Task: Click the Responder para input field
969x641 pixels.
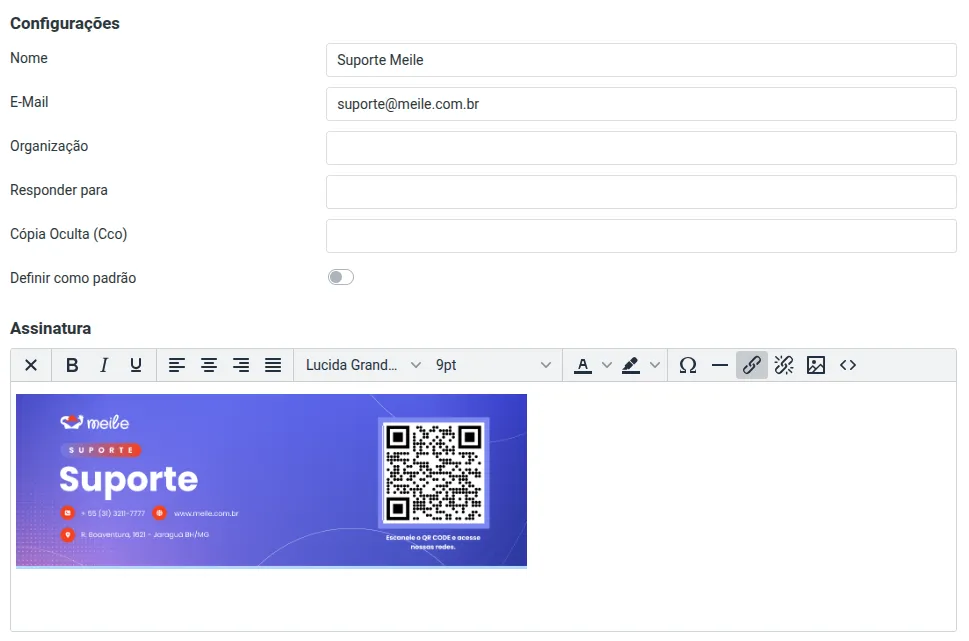Action: coord(641,192)
